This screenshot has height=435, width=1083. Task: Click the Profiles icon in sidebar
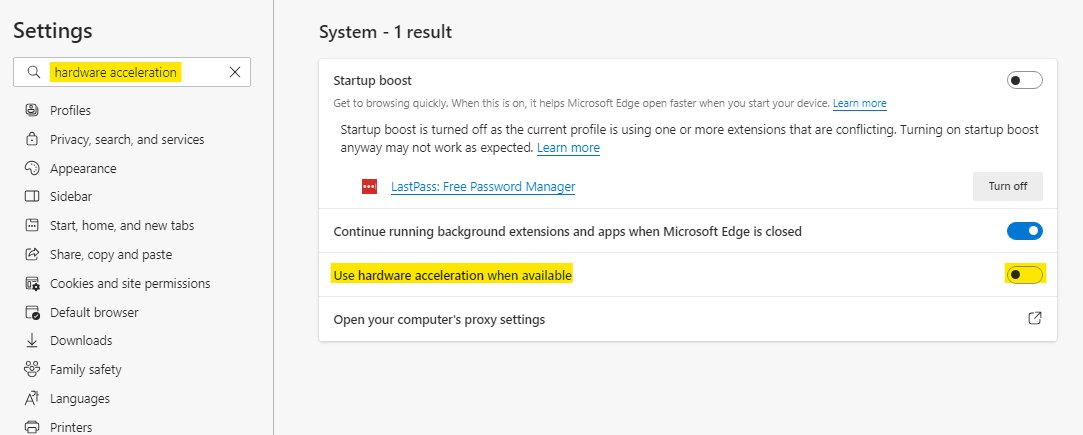(x=32, y=110)
